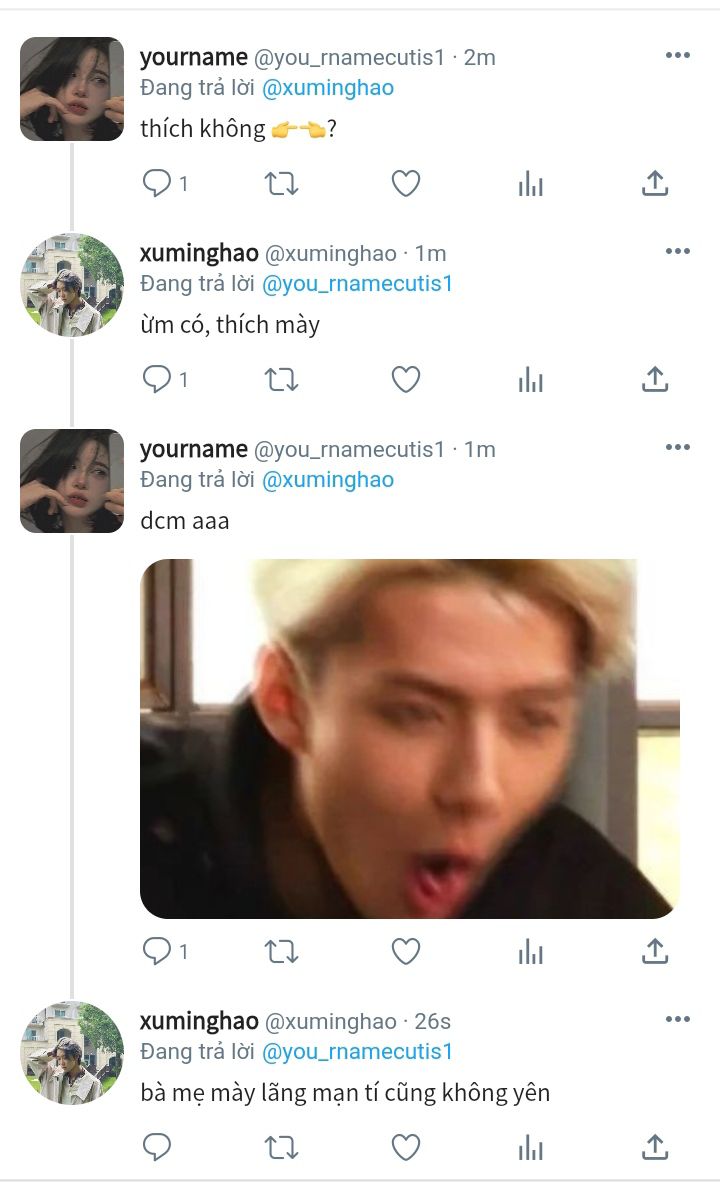Like the "dcm aaa" tweet
720x1182 pixels.
(x=406, y=951)
